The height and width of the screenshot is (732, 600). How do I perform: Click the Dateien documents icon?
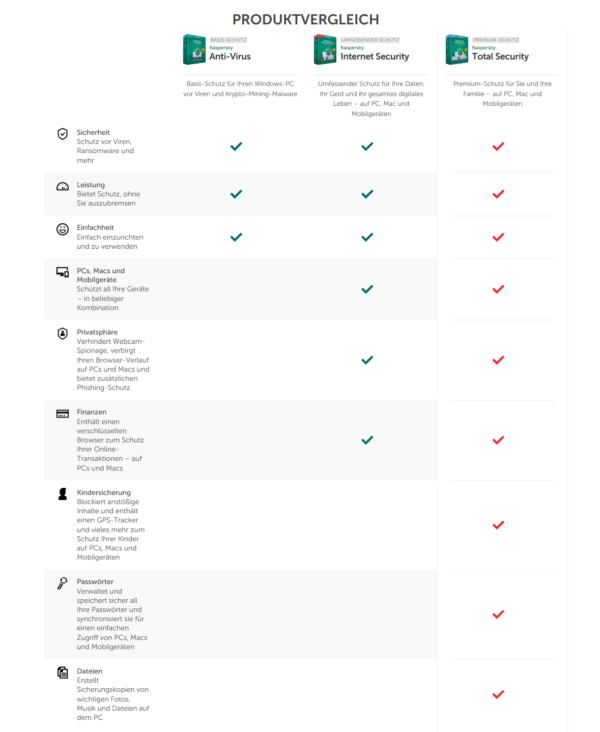click(x=62, y=672)
